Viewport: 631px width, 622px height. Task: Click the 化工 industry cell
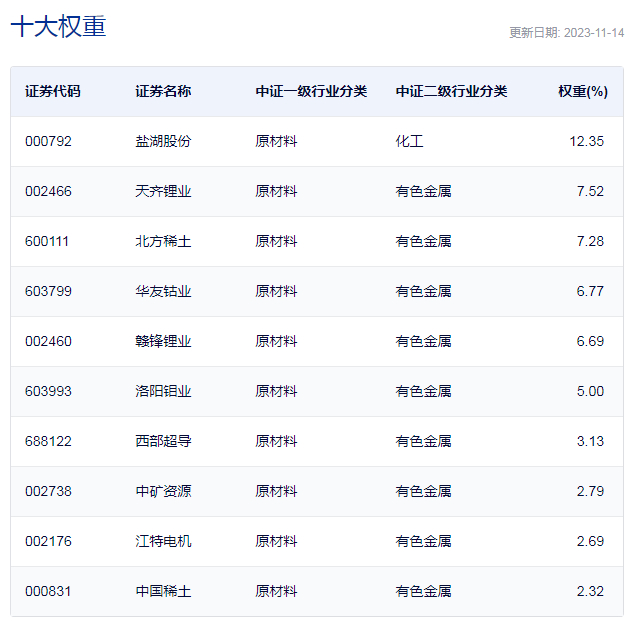coord(409,141)
